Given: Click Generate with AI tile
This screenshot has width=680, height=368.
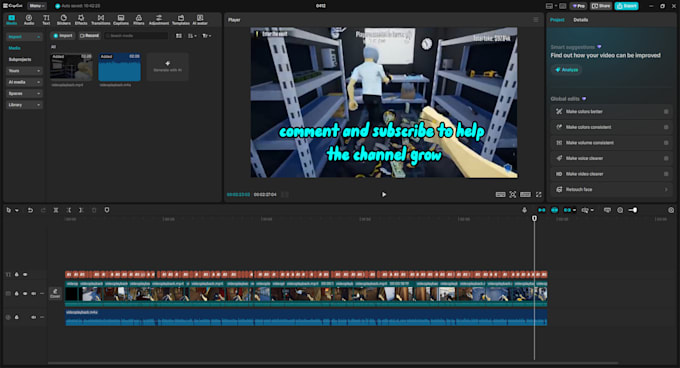Looking at the screenshot, I should tap(167, 66).
